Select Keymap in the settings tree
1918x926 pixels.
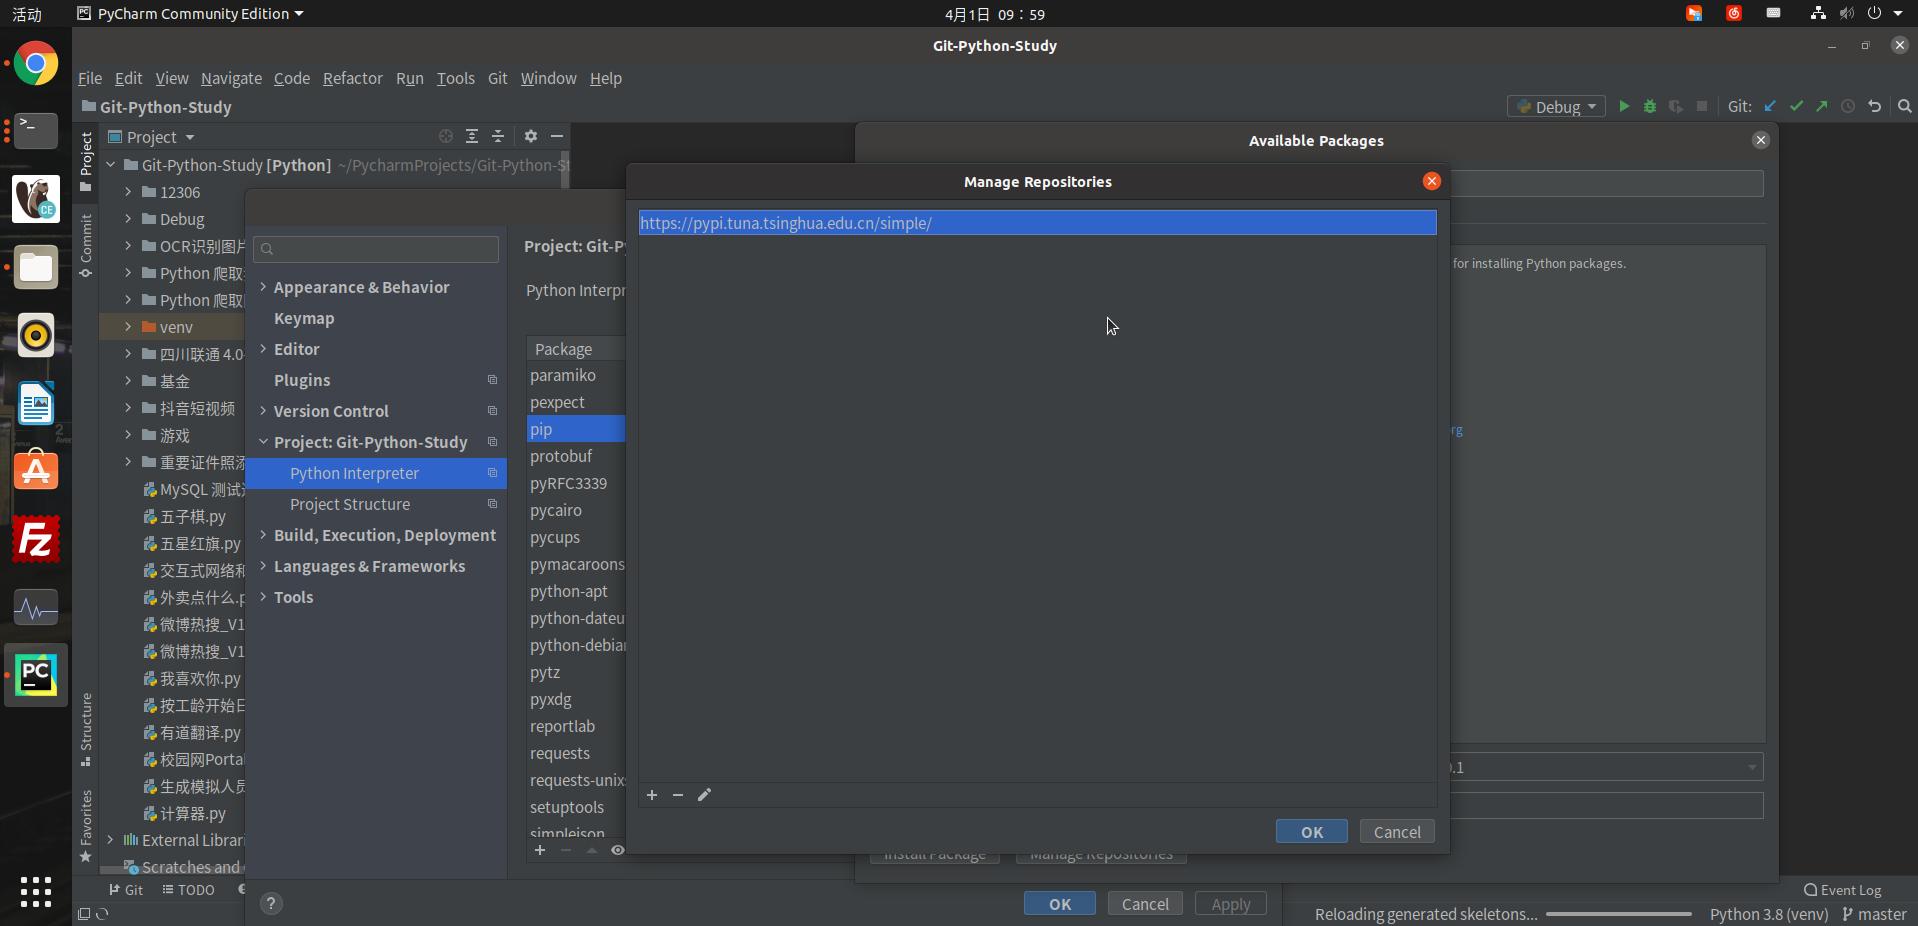pyautogui.click(x=304, y=318)
